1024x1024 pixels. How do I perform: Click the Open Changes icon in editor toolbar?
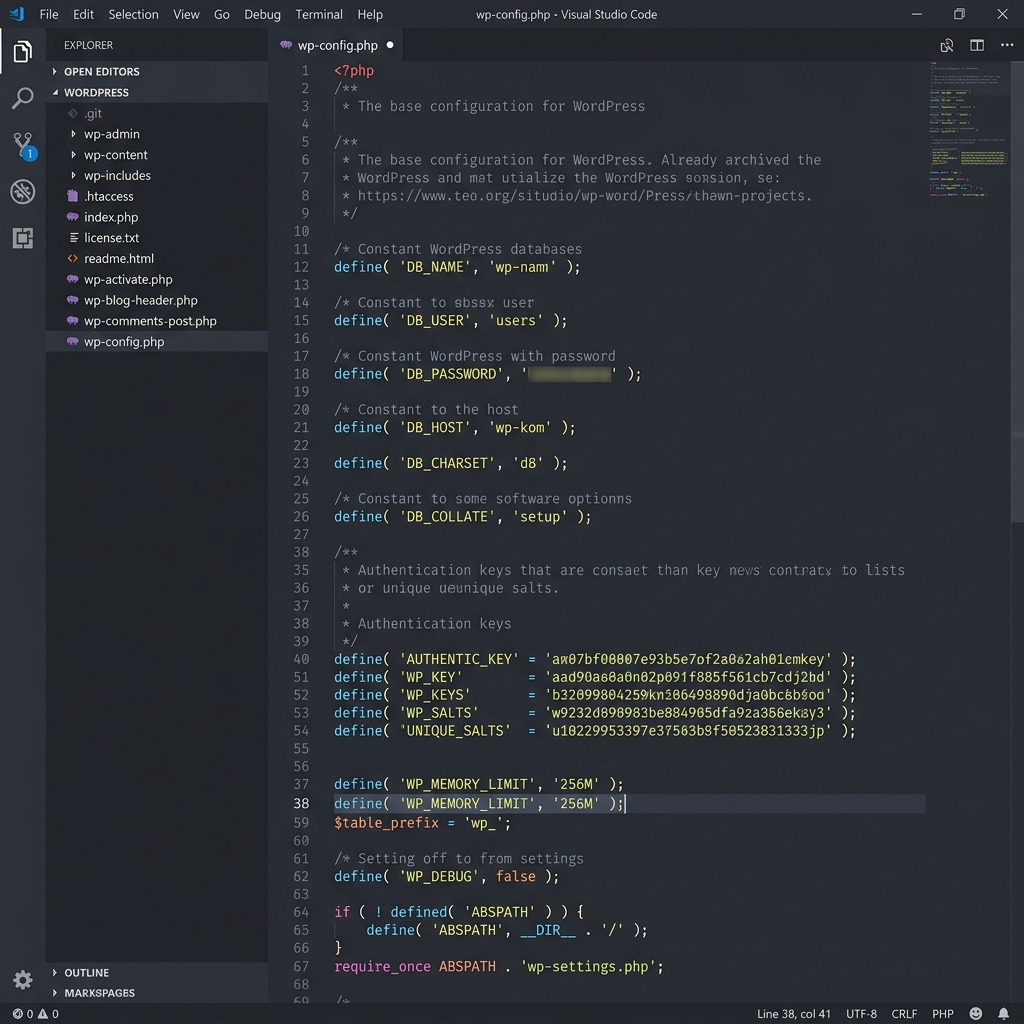click(946, 45)
